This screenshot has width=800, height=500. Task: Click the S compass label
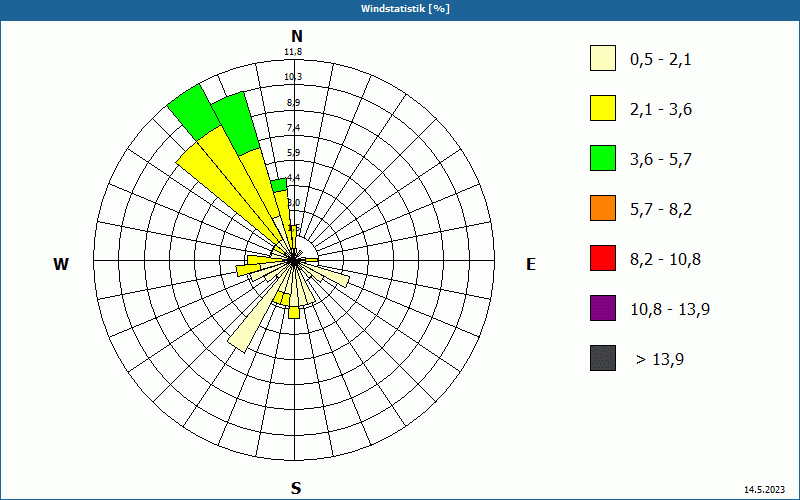[296, 488]
